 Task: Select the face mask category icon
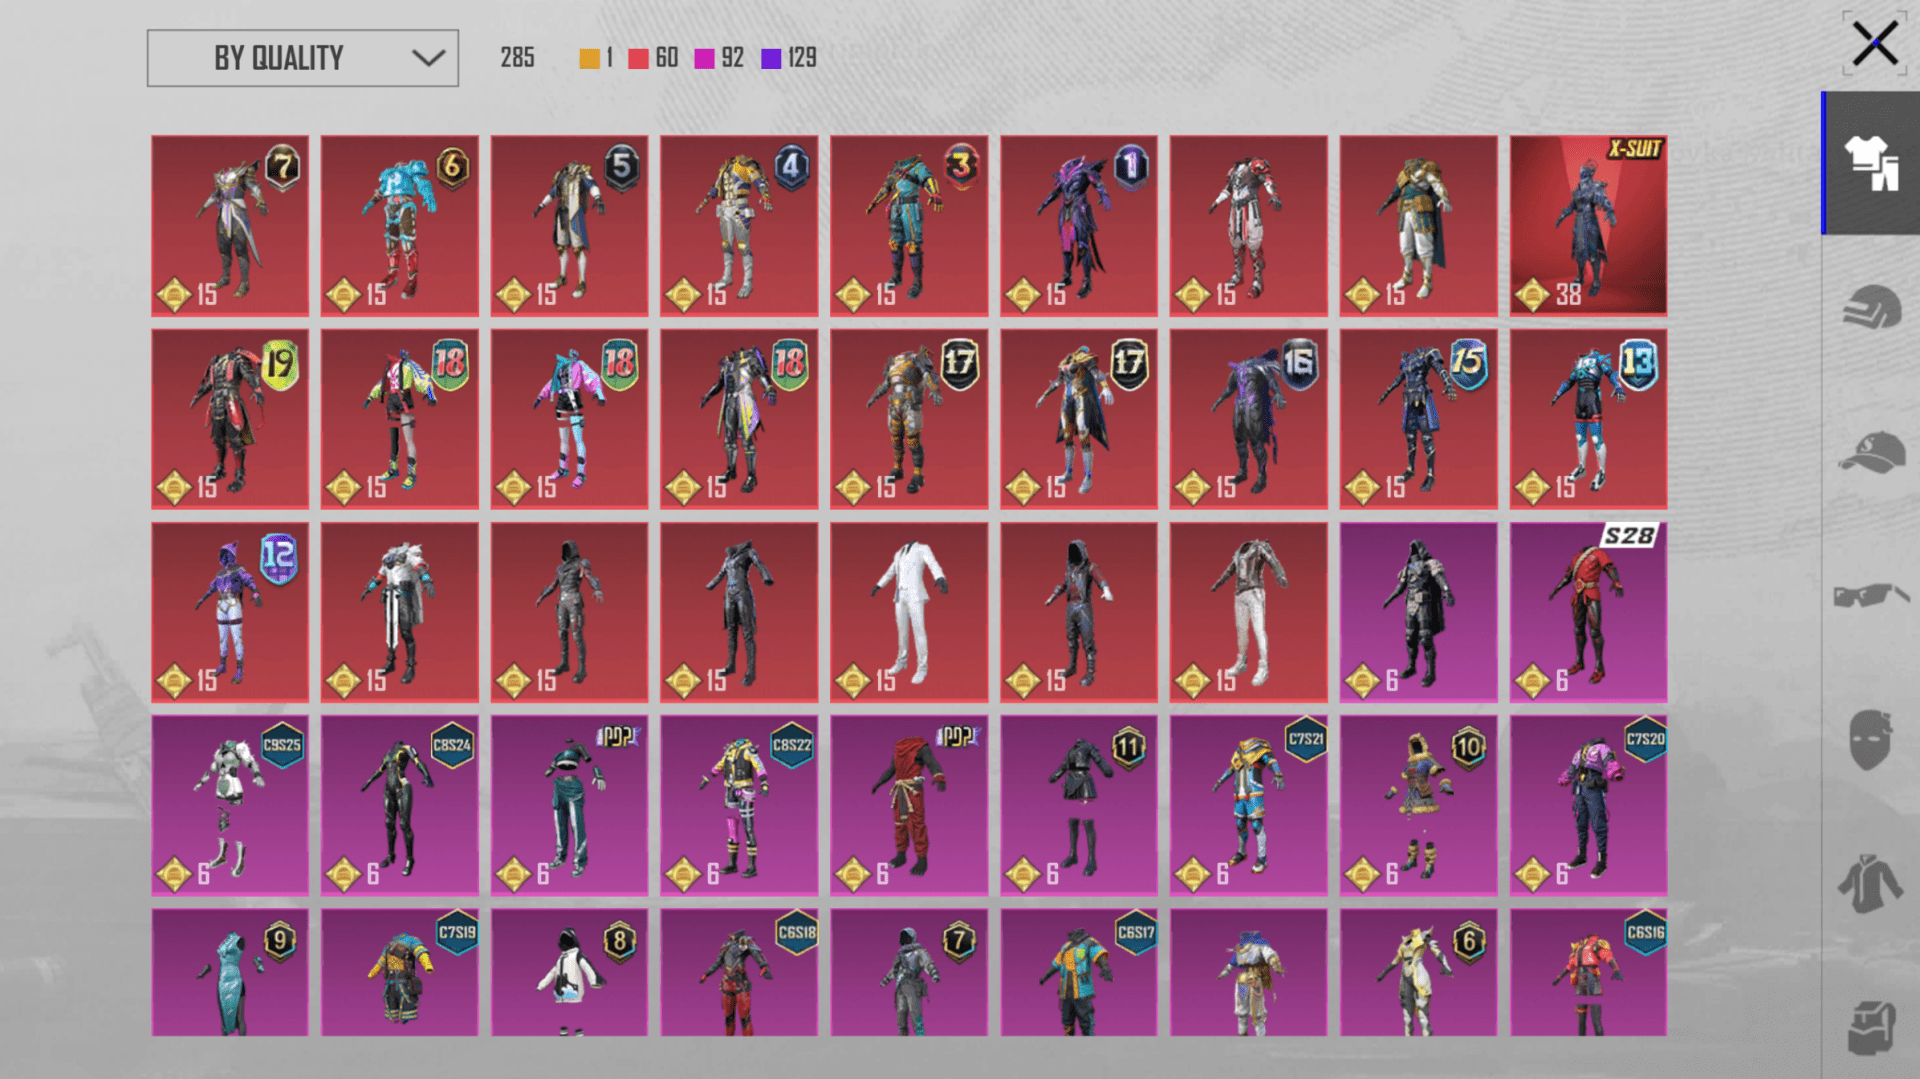1871,740
